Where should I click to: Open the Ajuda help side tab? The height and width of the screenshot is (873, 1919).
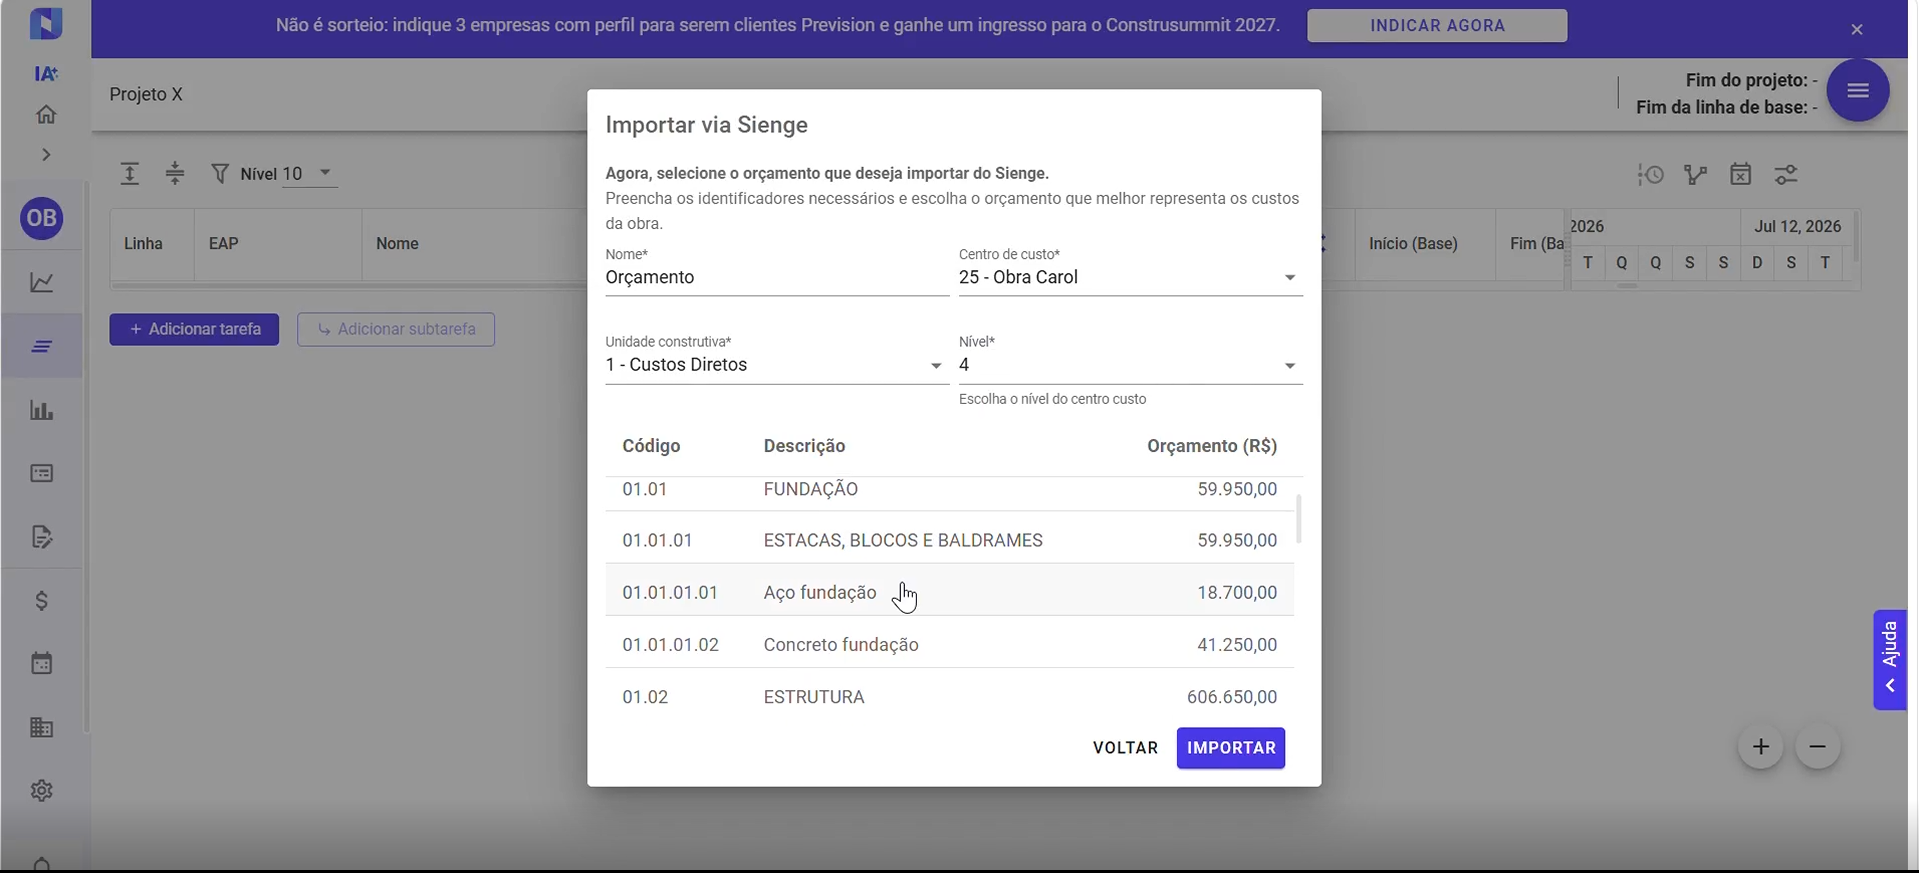[1890, 660]
